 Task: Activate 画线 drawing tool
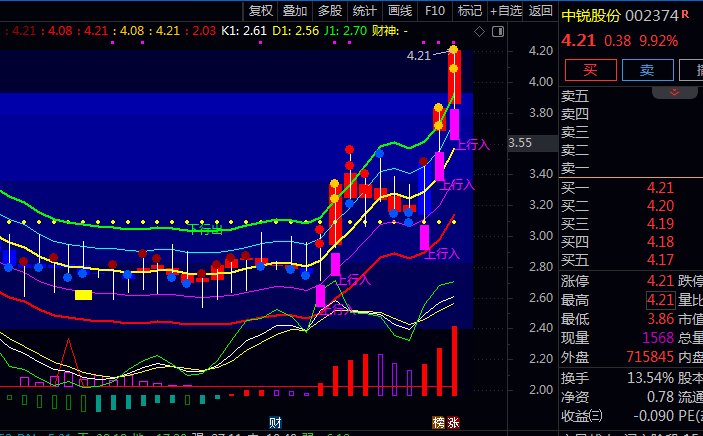pos(400,11)
